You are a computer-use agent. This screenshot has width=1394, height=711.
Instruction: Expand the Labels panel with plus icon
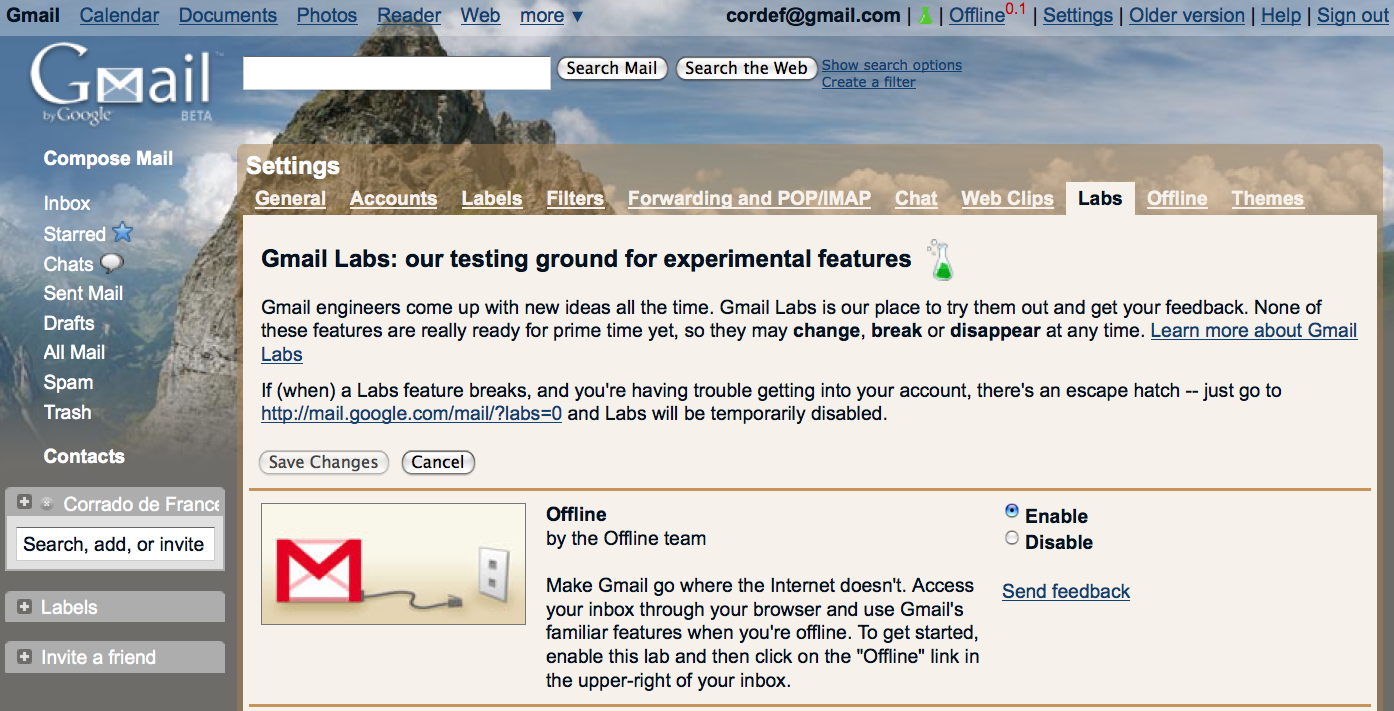pyautogui.click(x=25, y=607)
